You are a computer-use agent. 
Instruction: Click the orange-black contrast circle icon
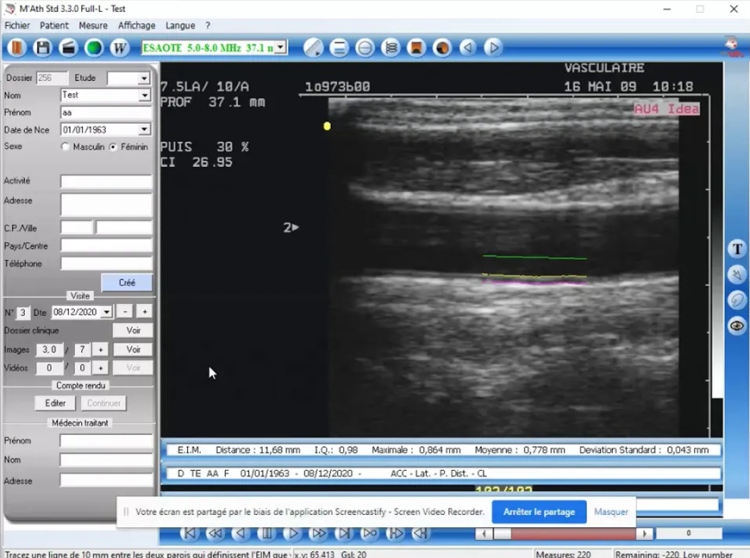[442, 48]
